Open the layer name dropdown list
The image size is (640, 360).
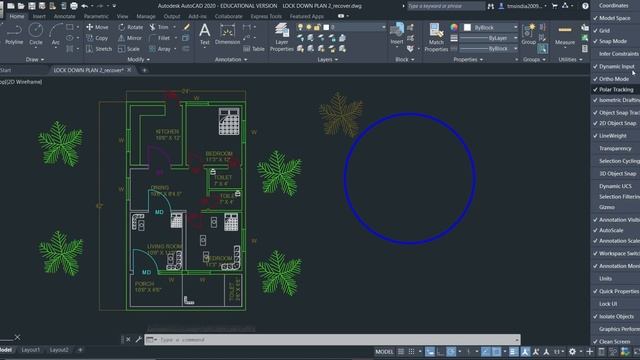(383, 27)
